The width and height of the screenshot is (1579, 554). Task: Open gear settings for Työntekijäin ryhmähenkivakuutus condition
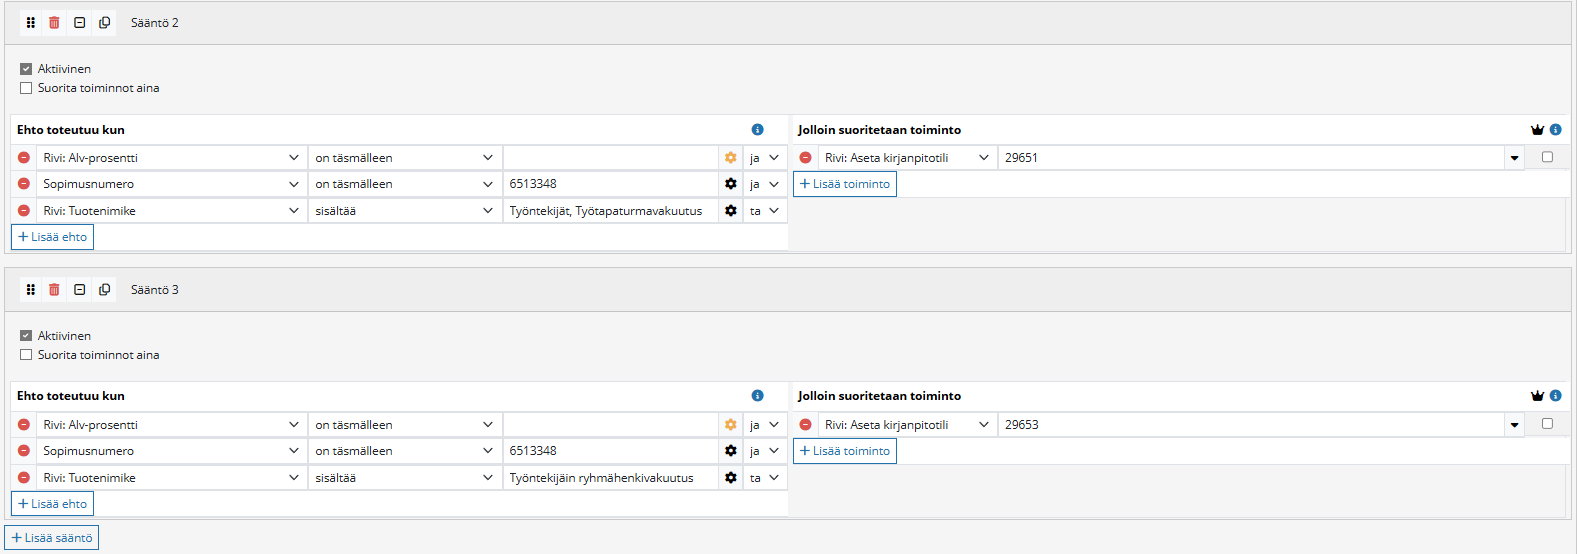point(731,478)
